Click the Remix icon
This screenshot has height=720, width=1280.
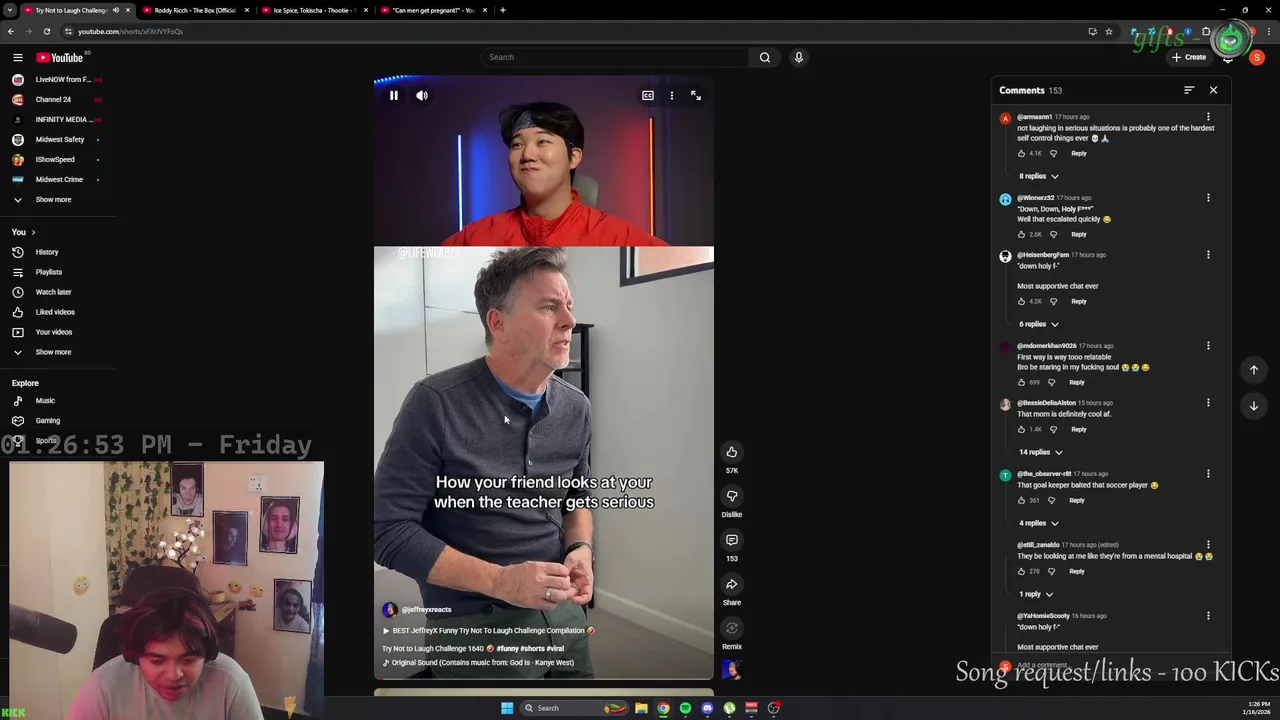732,628
